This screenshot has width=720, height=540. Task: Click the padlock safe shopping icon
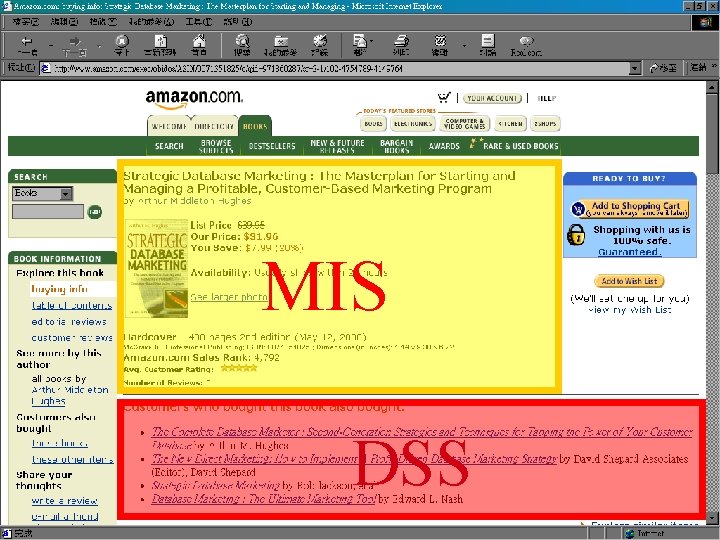pos(576,234)
